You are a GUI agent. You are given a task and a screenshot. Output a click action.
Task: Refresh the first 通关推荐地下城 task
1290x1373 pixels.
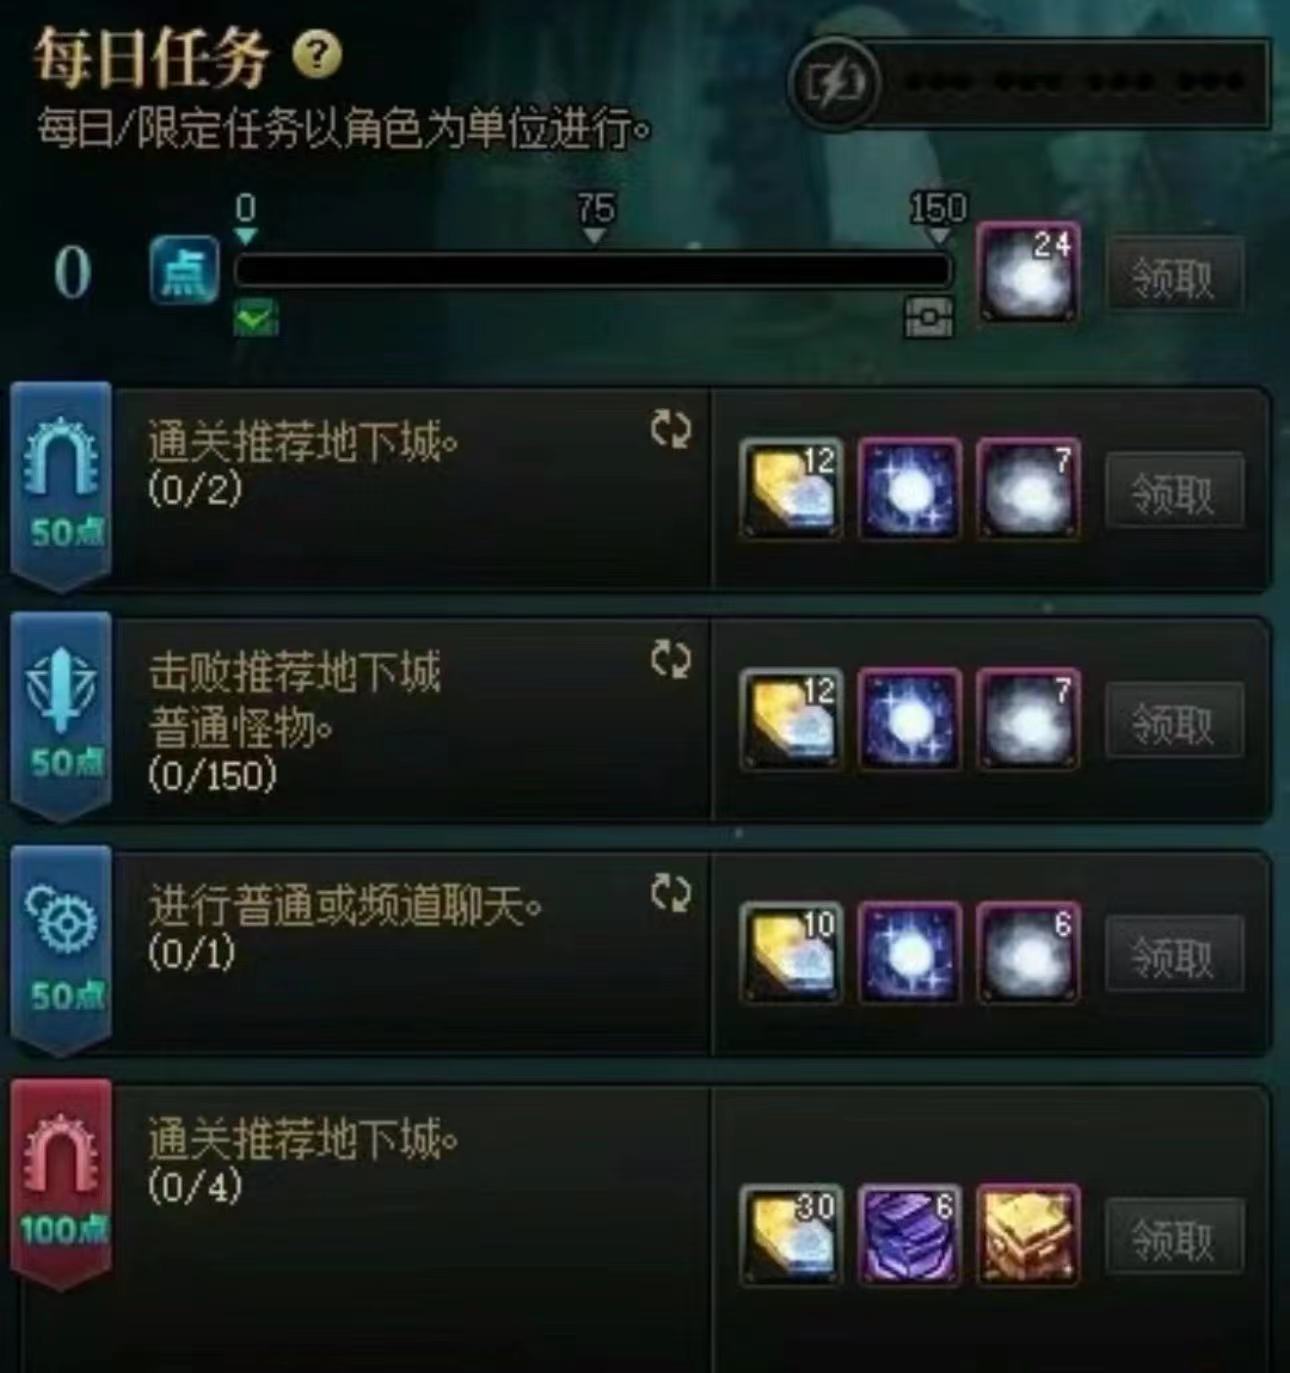tap(670, 429)
